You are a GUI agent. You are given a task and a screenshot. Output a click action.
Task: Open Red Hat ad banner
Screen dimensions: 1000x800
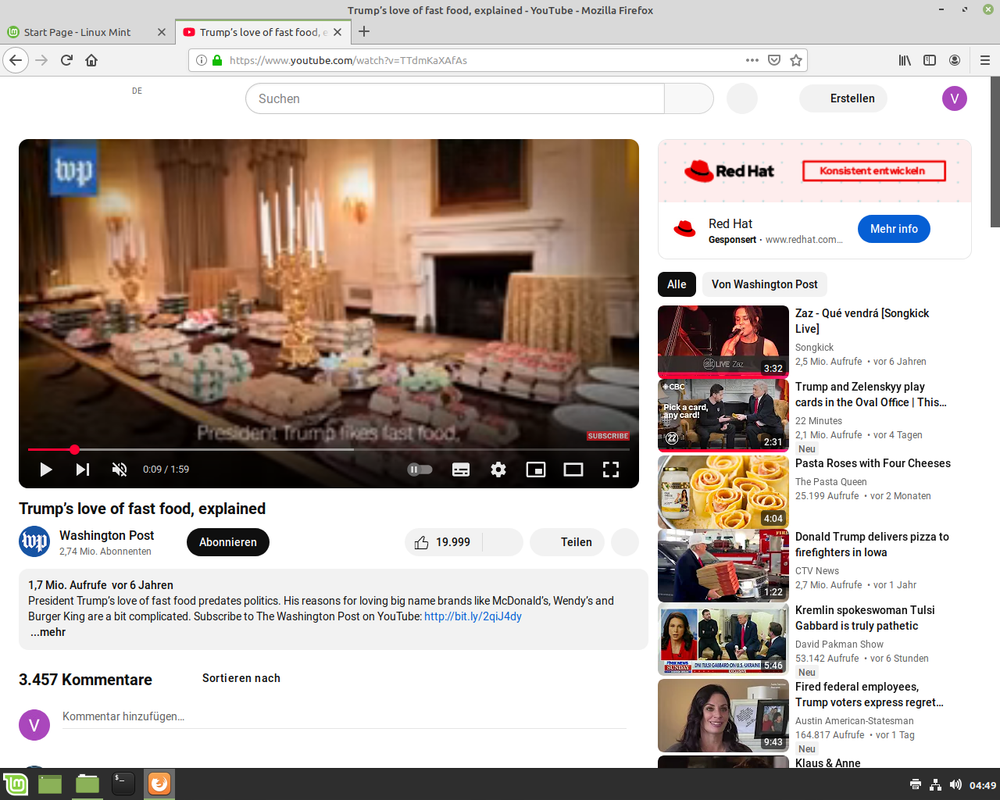(814, 171)
